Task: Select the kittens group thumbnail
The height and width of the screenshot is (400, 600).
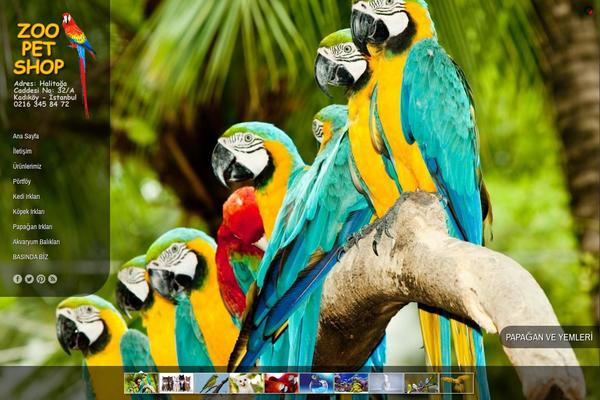Action: [176, 383]
